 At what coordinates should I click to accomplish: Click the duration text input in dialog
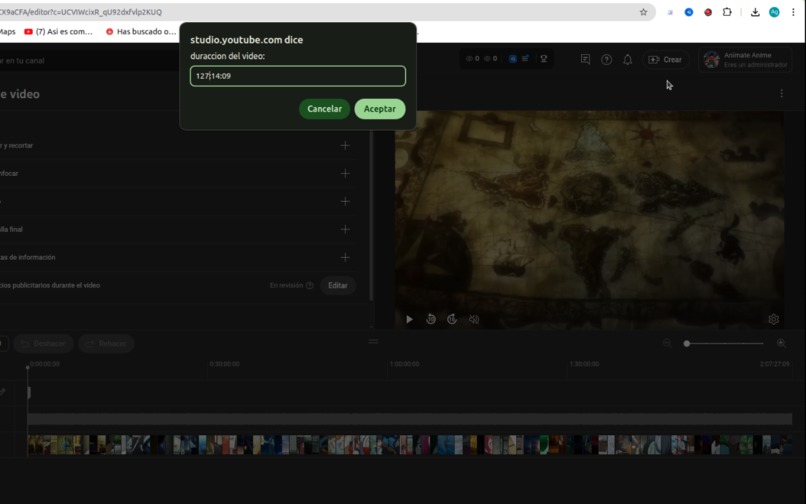pyautogui.click(x=298, y=76)
